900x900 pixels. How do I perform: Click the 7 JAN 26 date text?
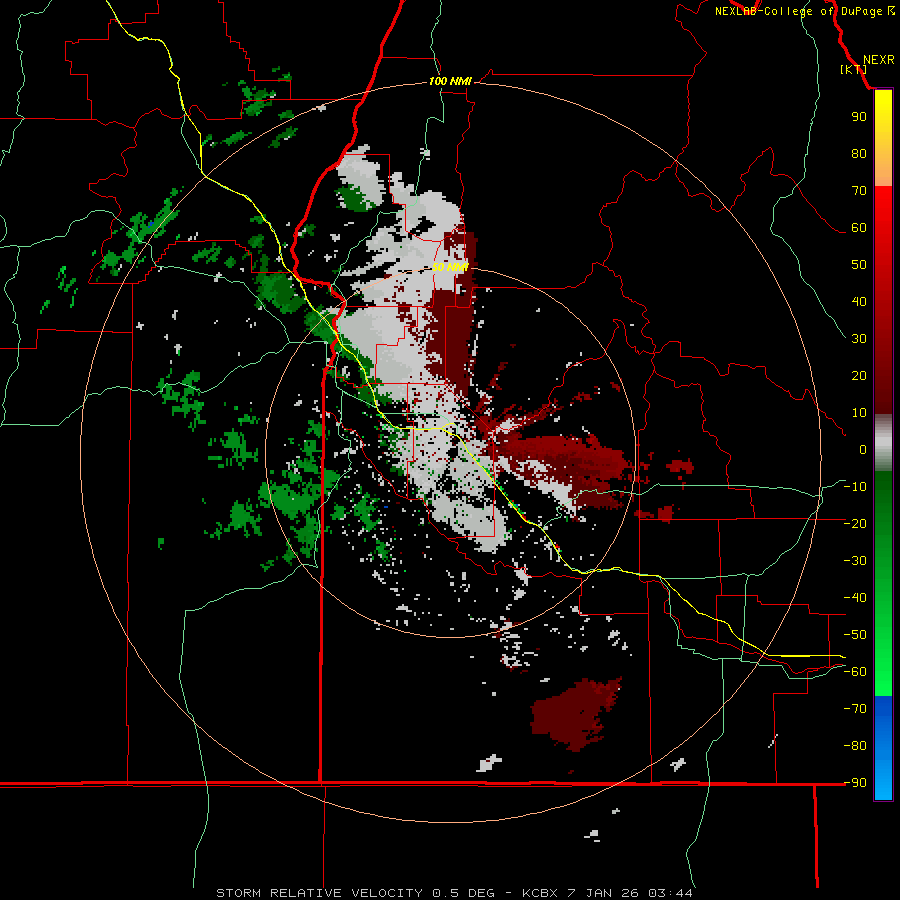603,893
